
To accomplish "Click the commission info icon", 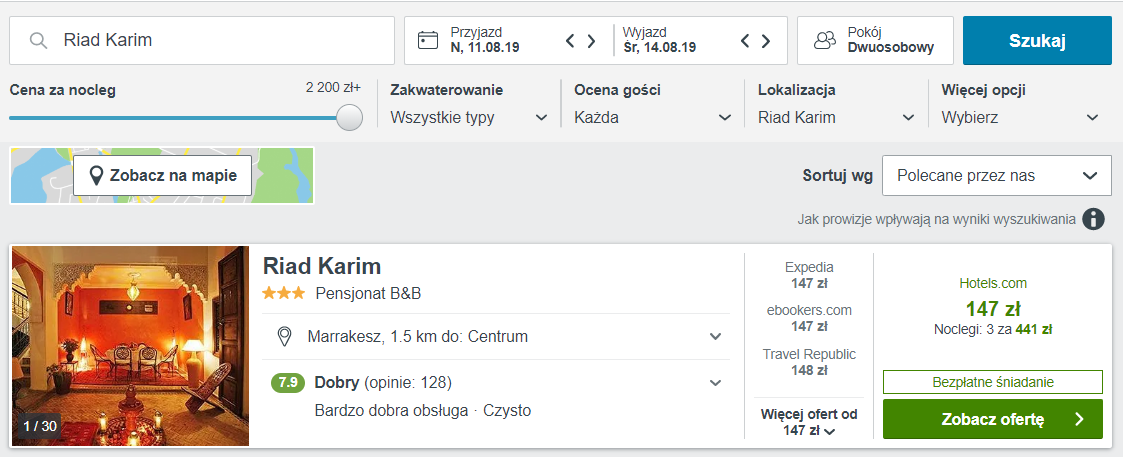I will 1093,219.
